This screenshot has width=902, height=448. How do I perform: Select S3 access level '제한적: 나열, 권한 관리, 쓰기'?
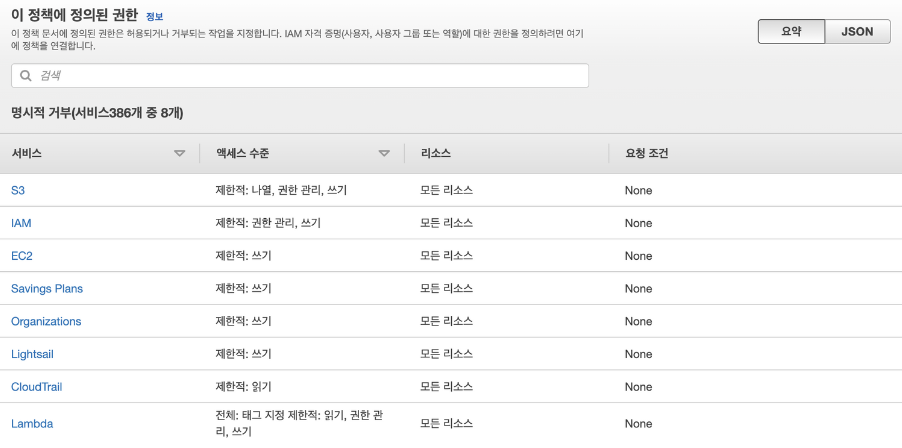[x=281, y=190]
